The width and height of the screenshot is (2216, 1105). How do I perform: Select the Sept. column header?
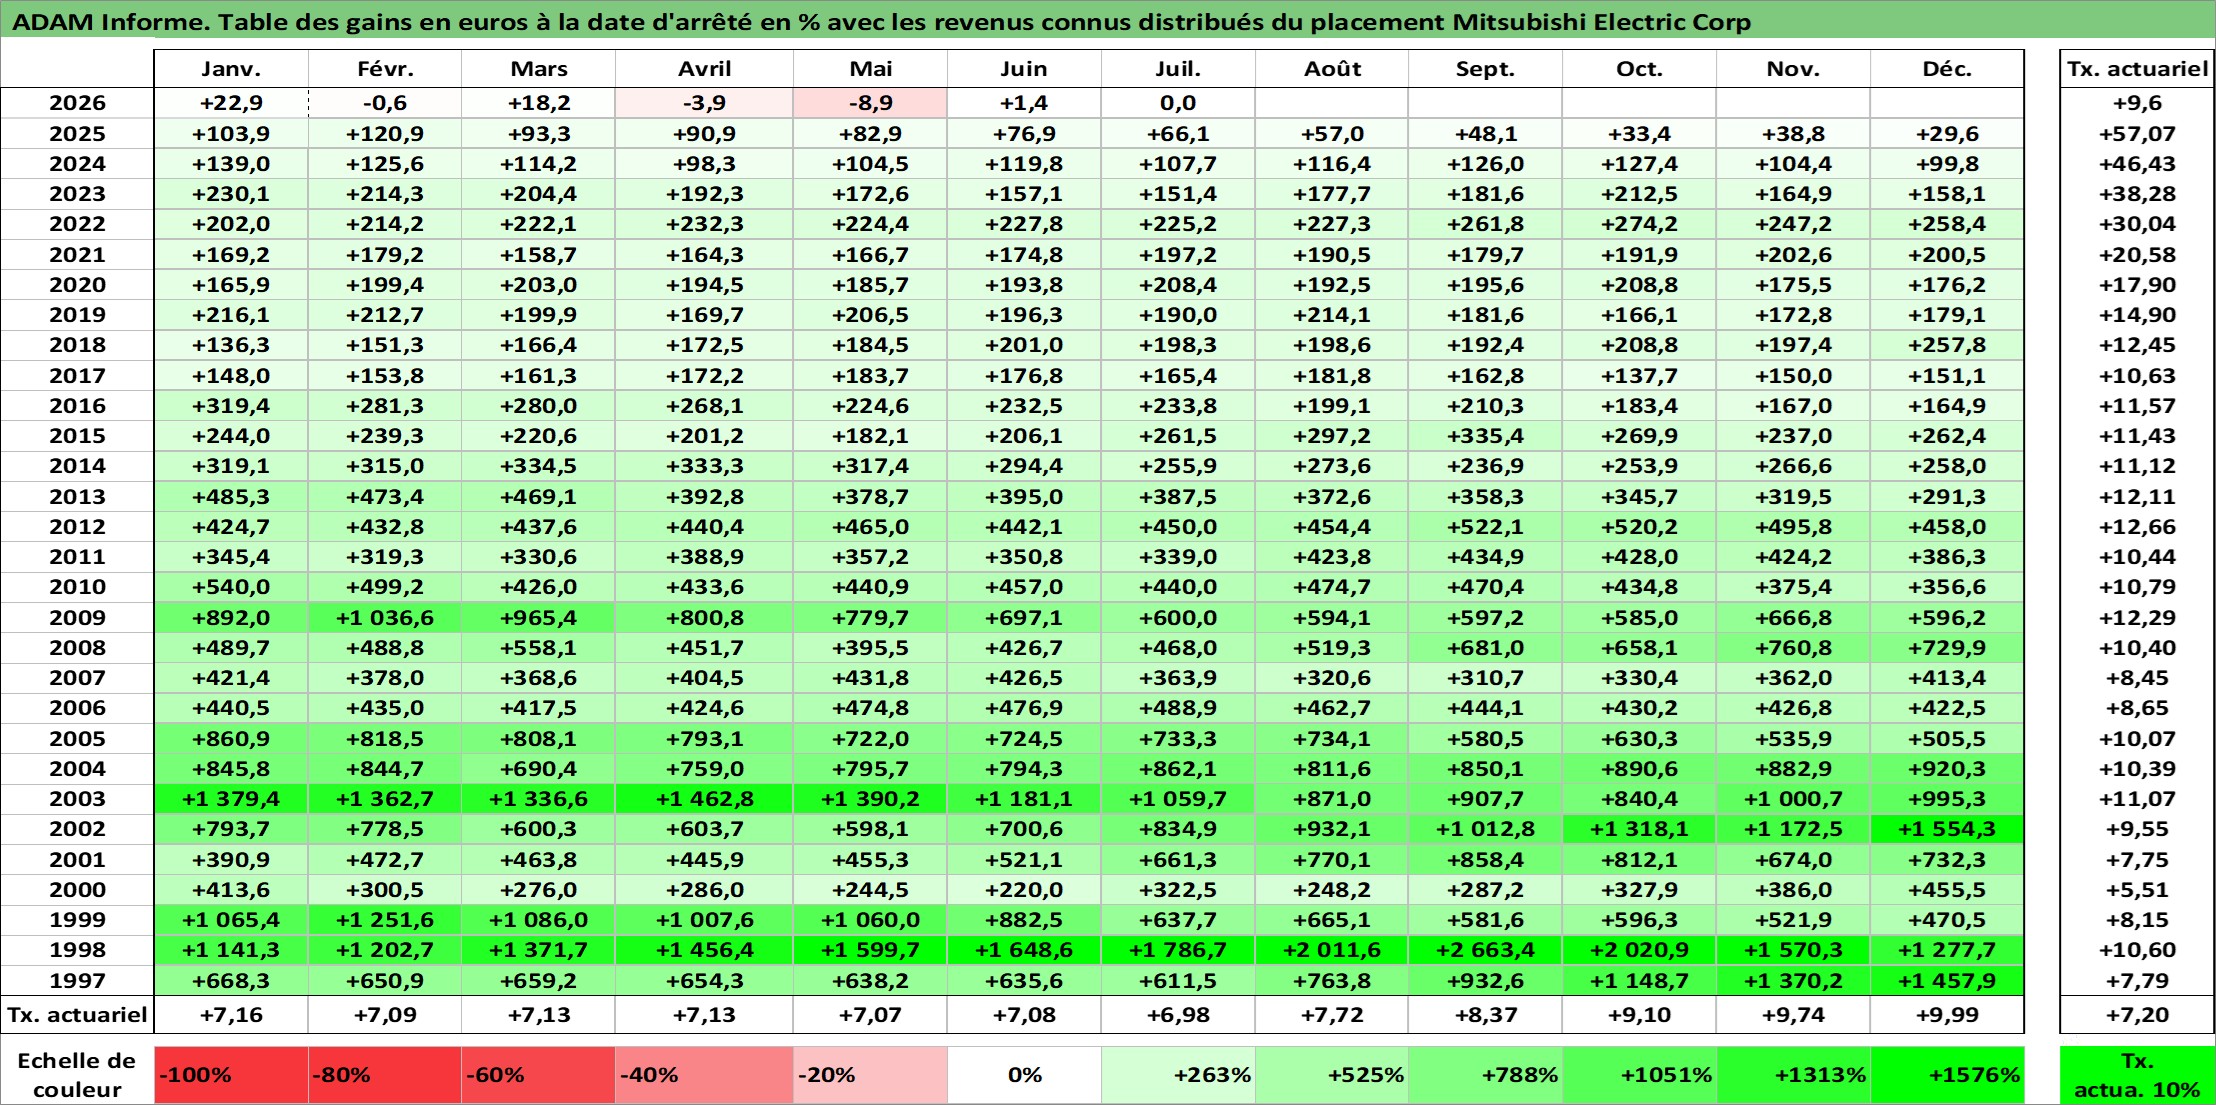point(1485,69)
